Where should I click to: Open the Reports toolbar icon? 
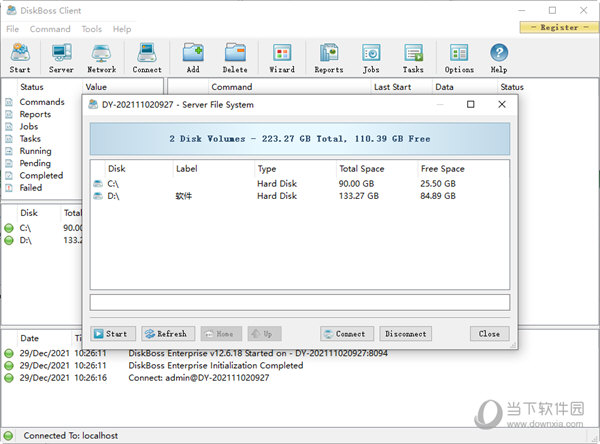[x=329, y=58]
